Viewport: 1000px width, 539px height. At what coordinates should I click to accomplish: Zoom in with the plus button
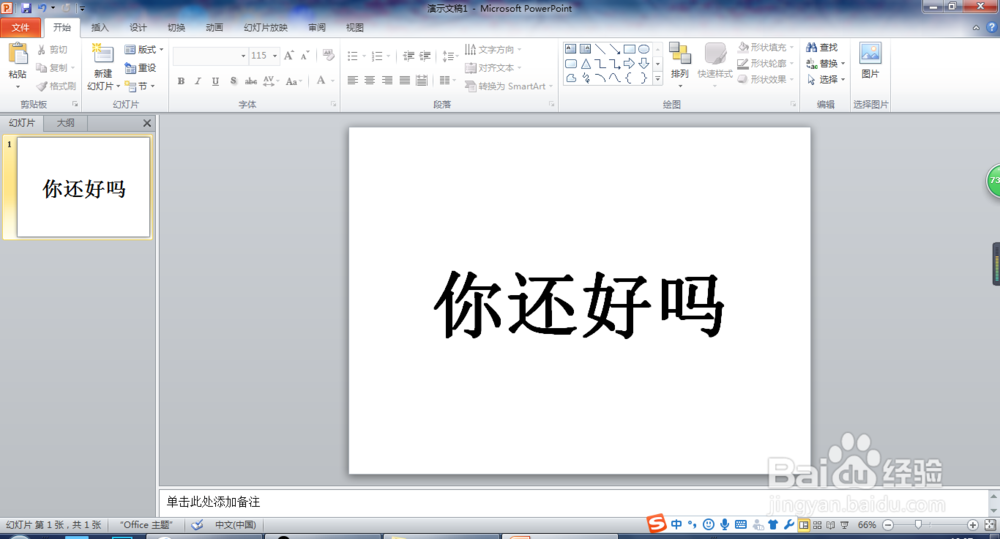point(973,525)
